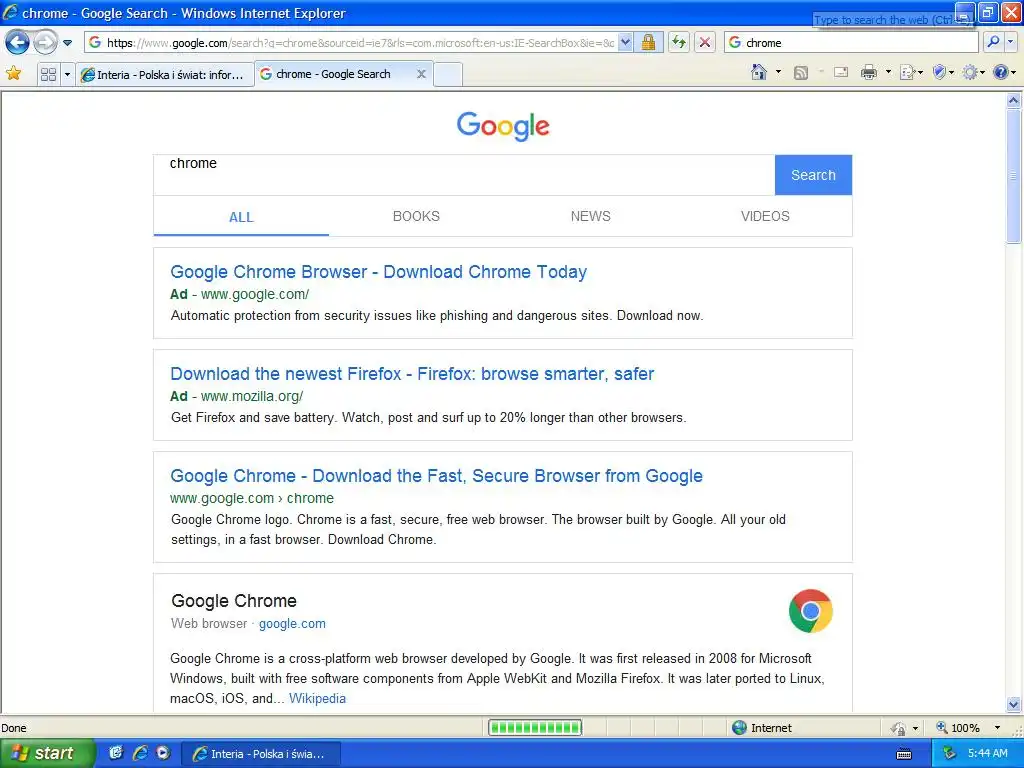Viewport: 1024px width, 768px height.
Task: Click the RSS feeds icon
Action: (x=801, y=72)
